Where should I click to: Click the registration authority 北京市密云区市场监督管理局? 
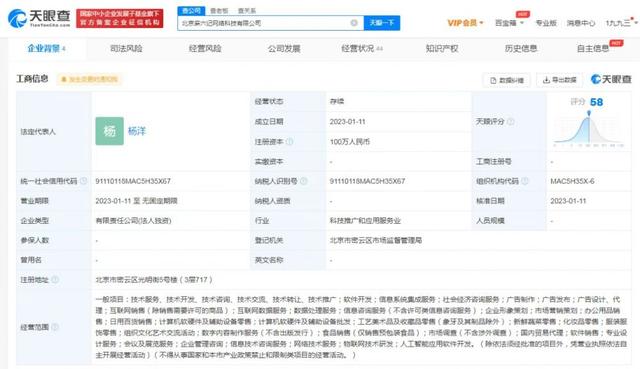coord(376,240)
